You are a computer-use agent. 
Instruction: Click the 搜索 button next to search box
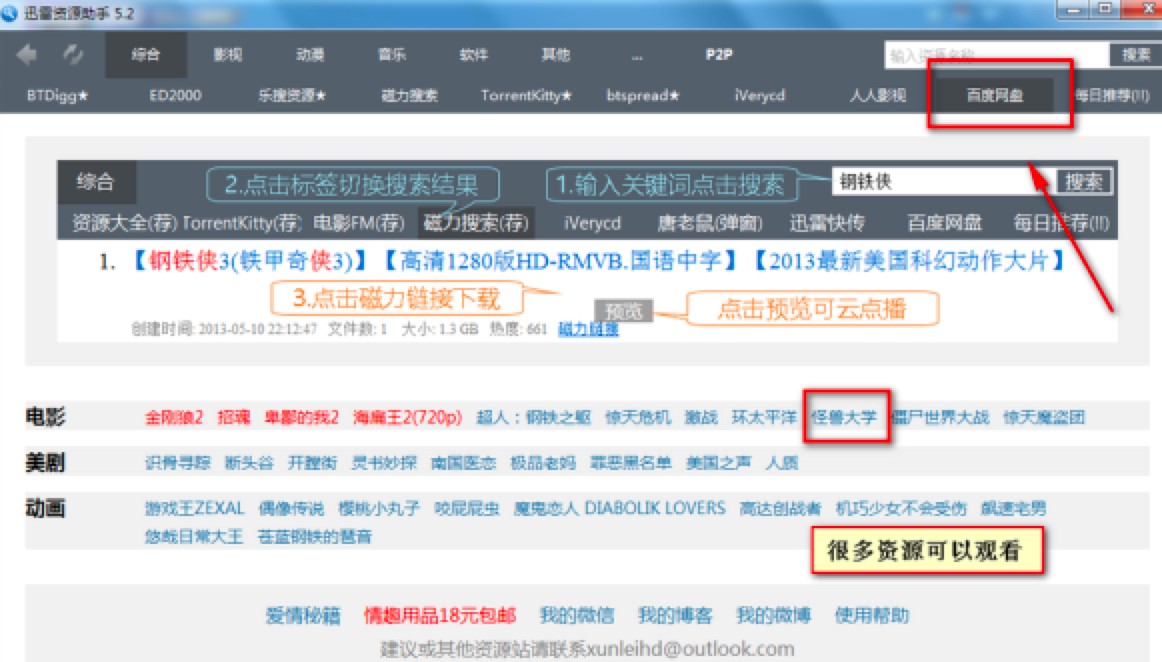[x=1085, y=181]
